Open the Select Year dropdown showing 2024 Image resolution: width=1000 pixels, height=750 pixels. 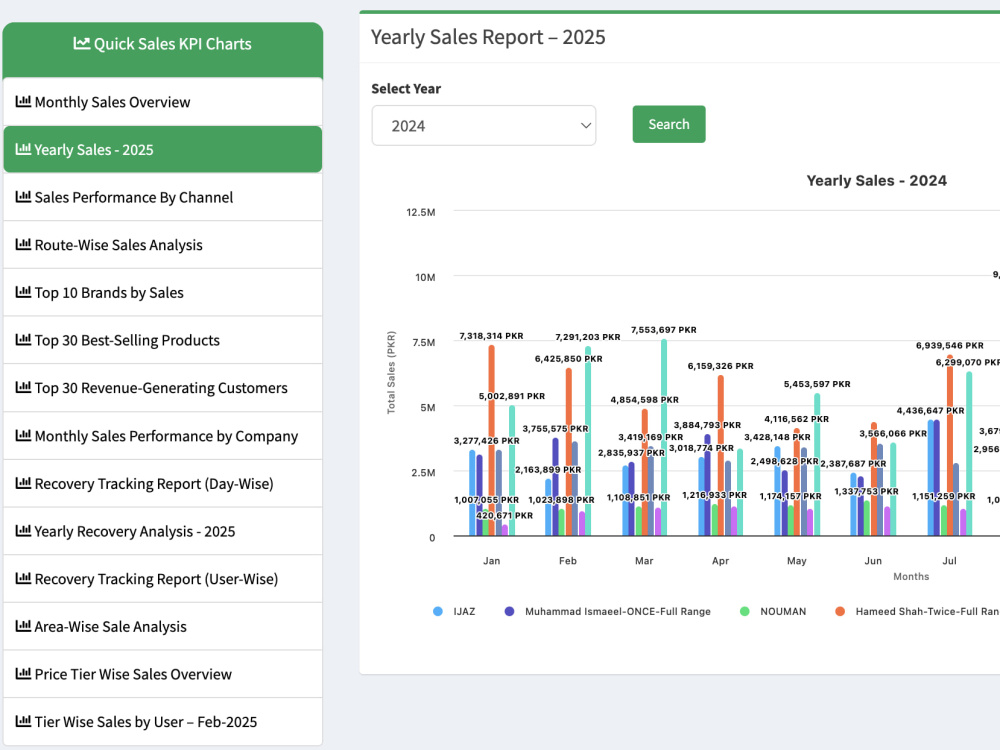click(483, 126)
